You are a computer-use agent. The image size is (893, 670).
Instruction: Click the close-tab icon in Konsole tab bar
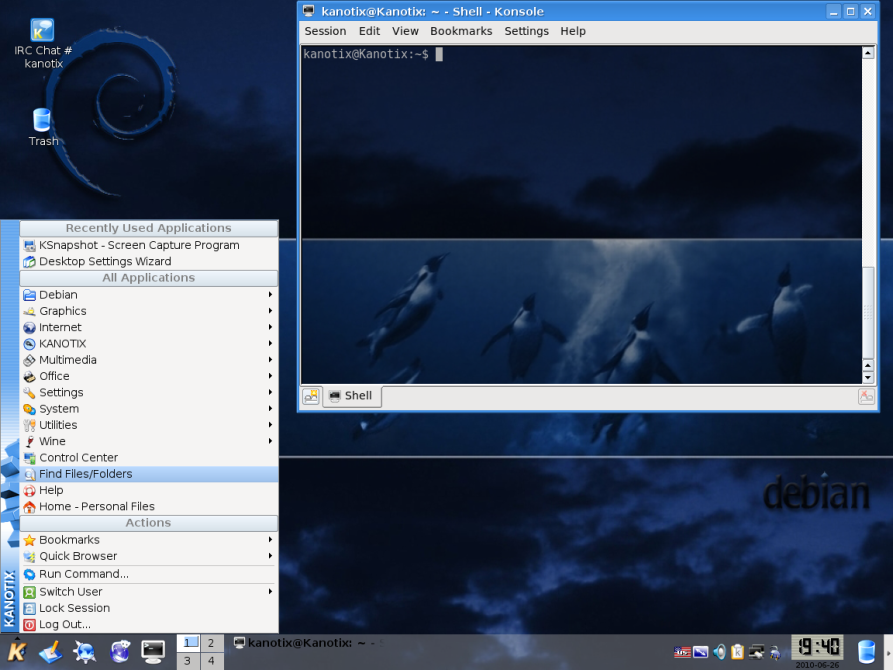pyautogui.click(x=866, y=396)
